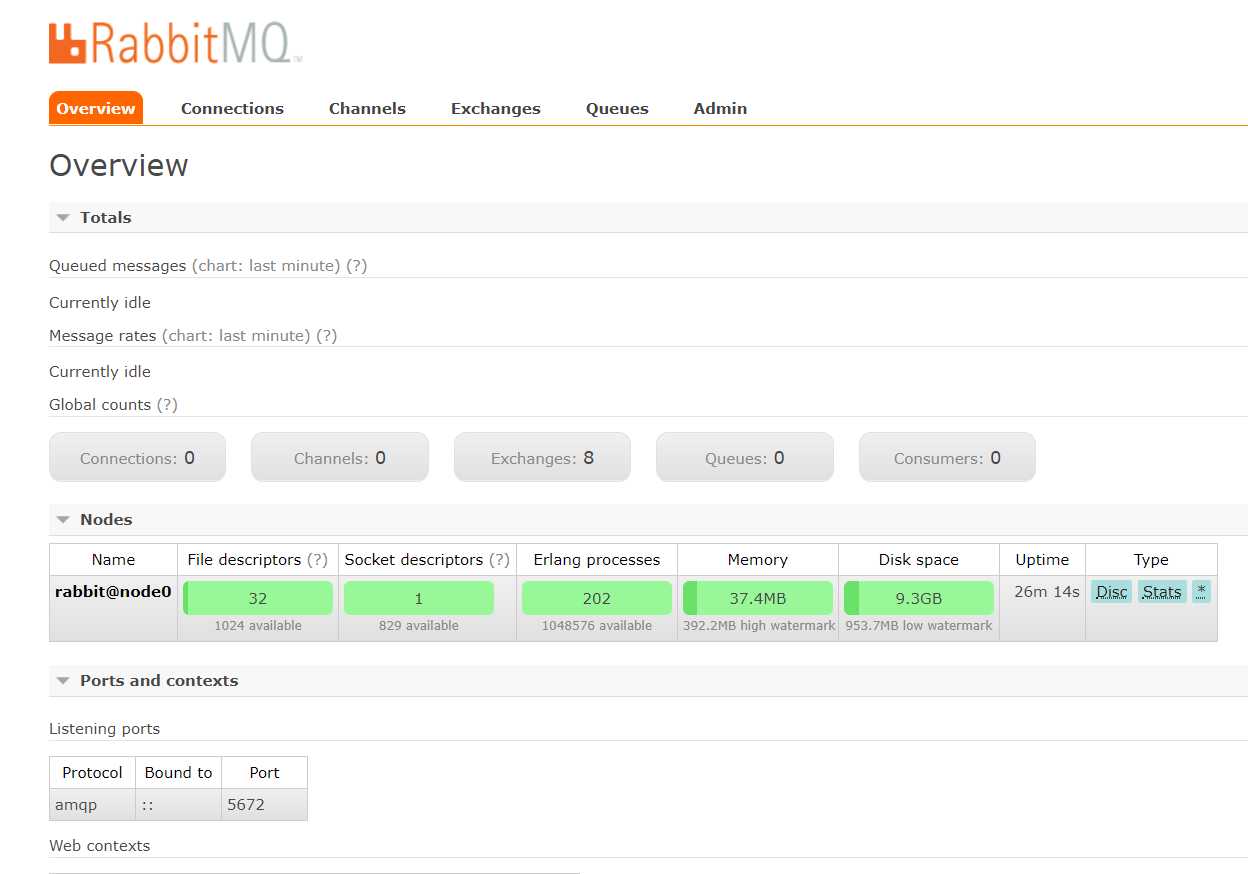Click the Queues: 0 count button
Image resolution: width=1248 pixels, height=874 pixels.
[744, 457]
